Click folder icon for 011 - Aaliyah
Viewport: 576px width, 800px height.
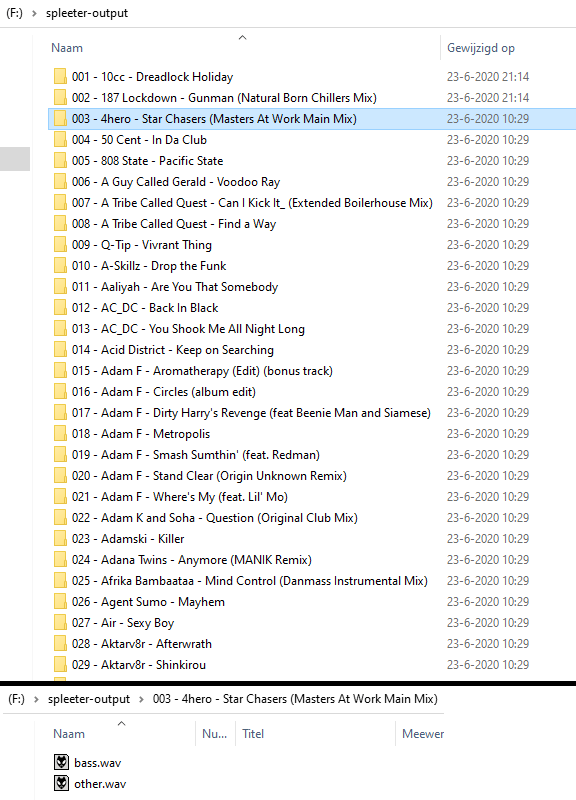(60, 286)
